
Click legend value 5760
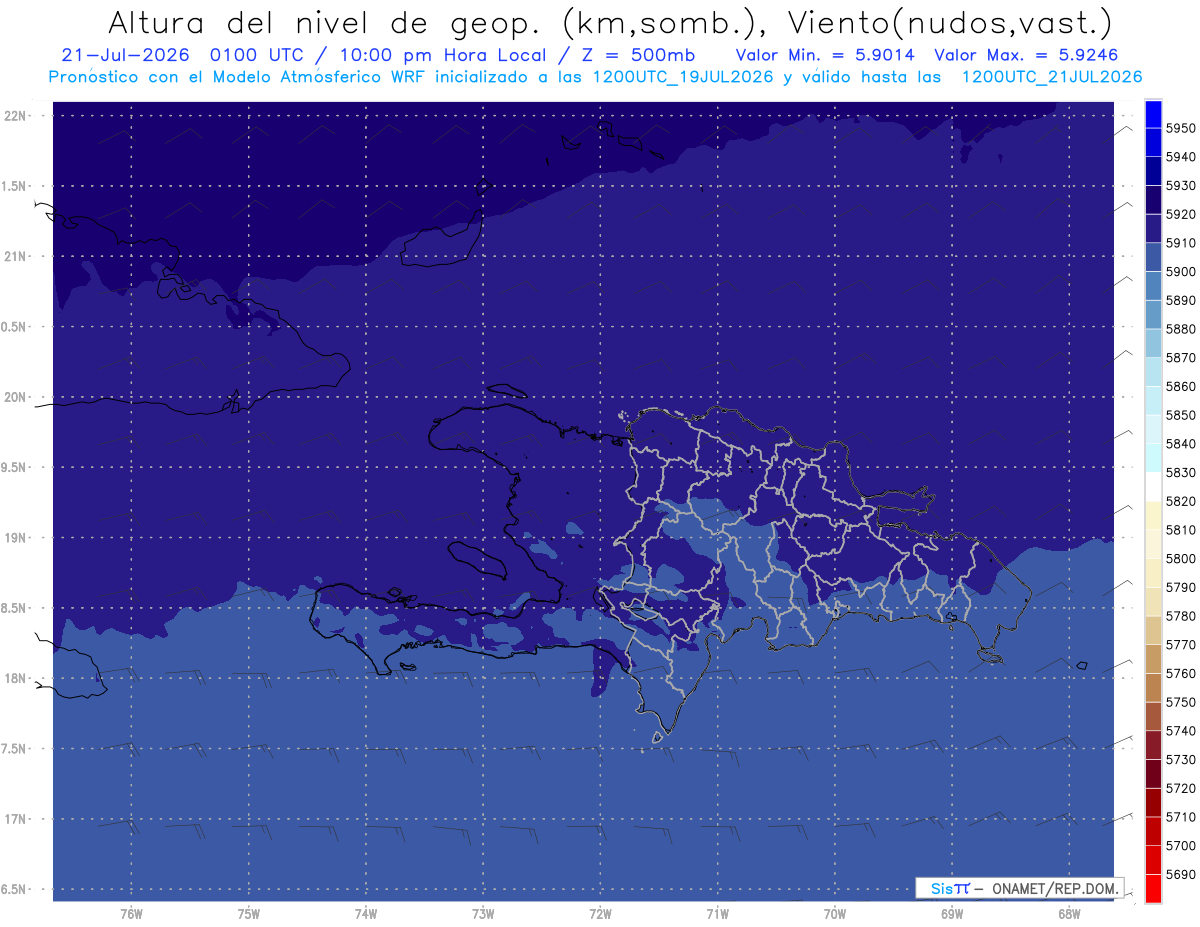1180,673
